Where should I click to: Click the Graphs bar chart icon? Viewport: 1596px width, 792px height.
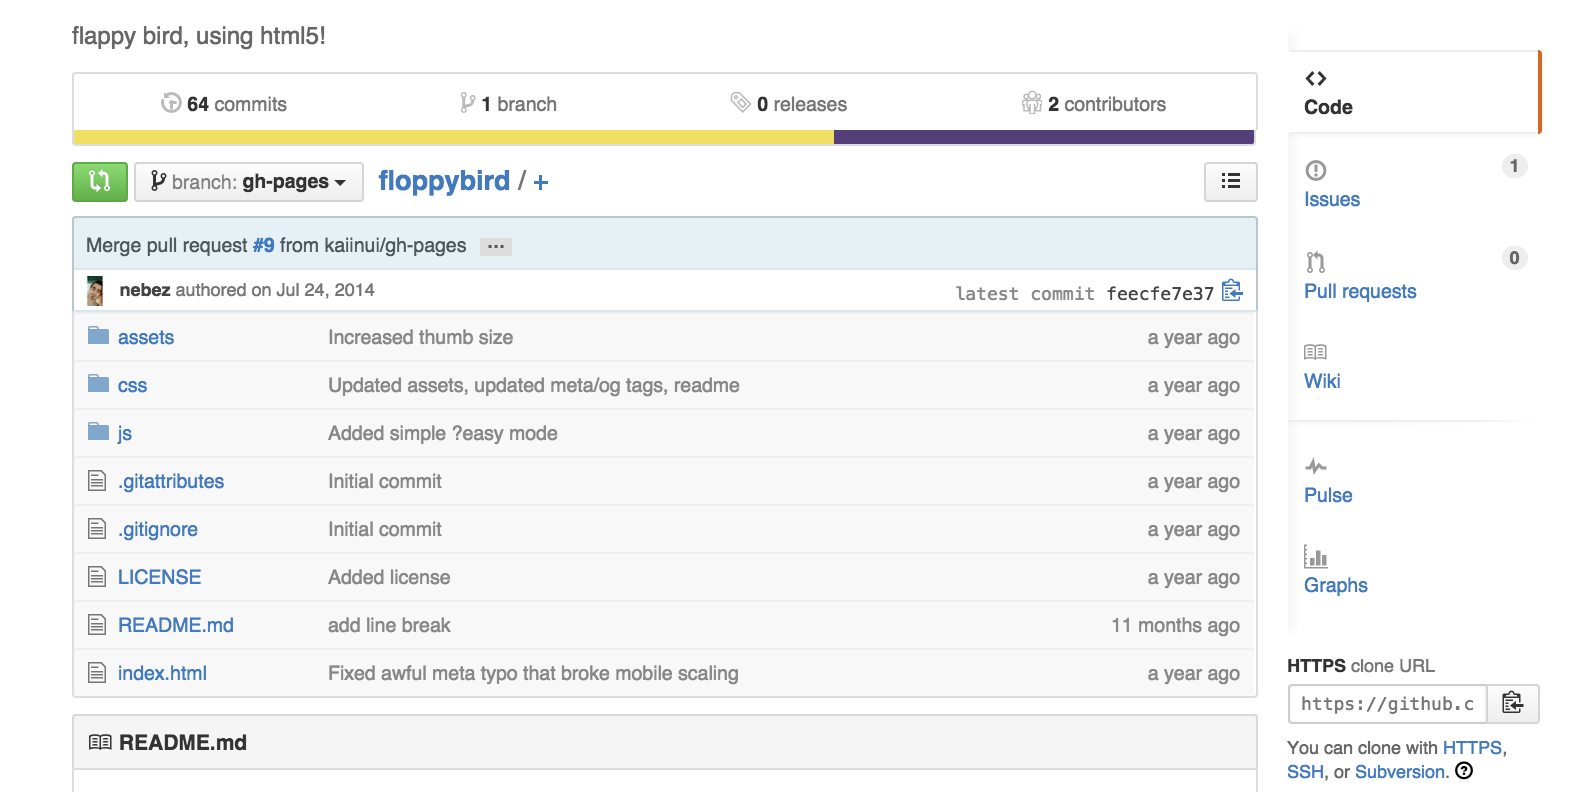(x=1316, y=556)
